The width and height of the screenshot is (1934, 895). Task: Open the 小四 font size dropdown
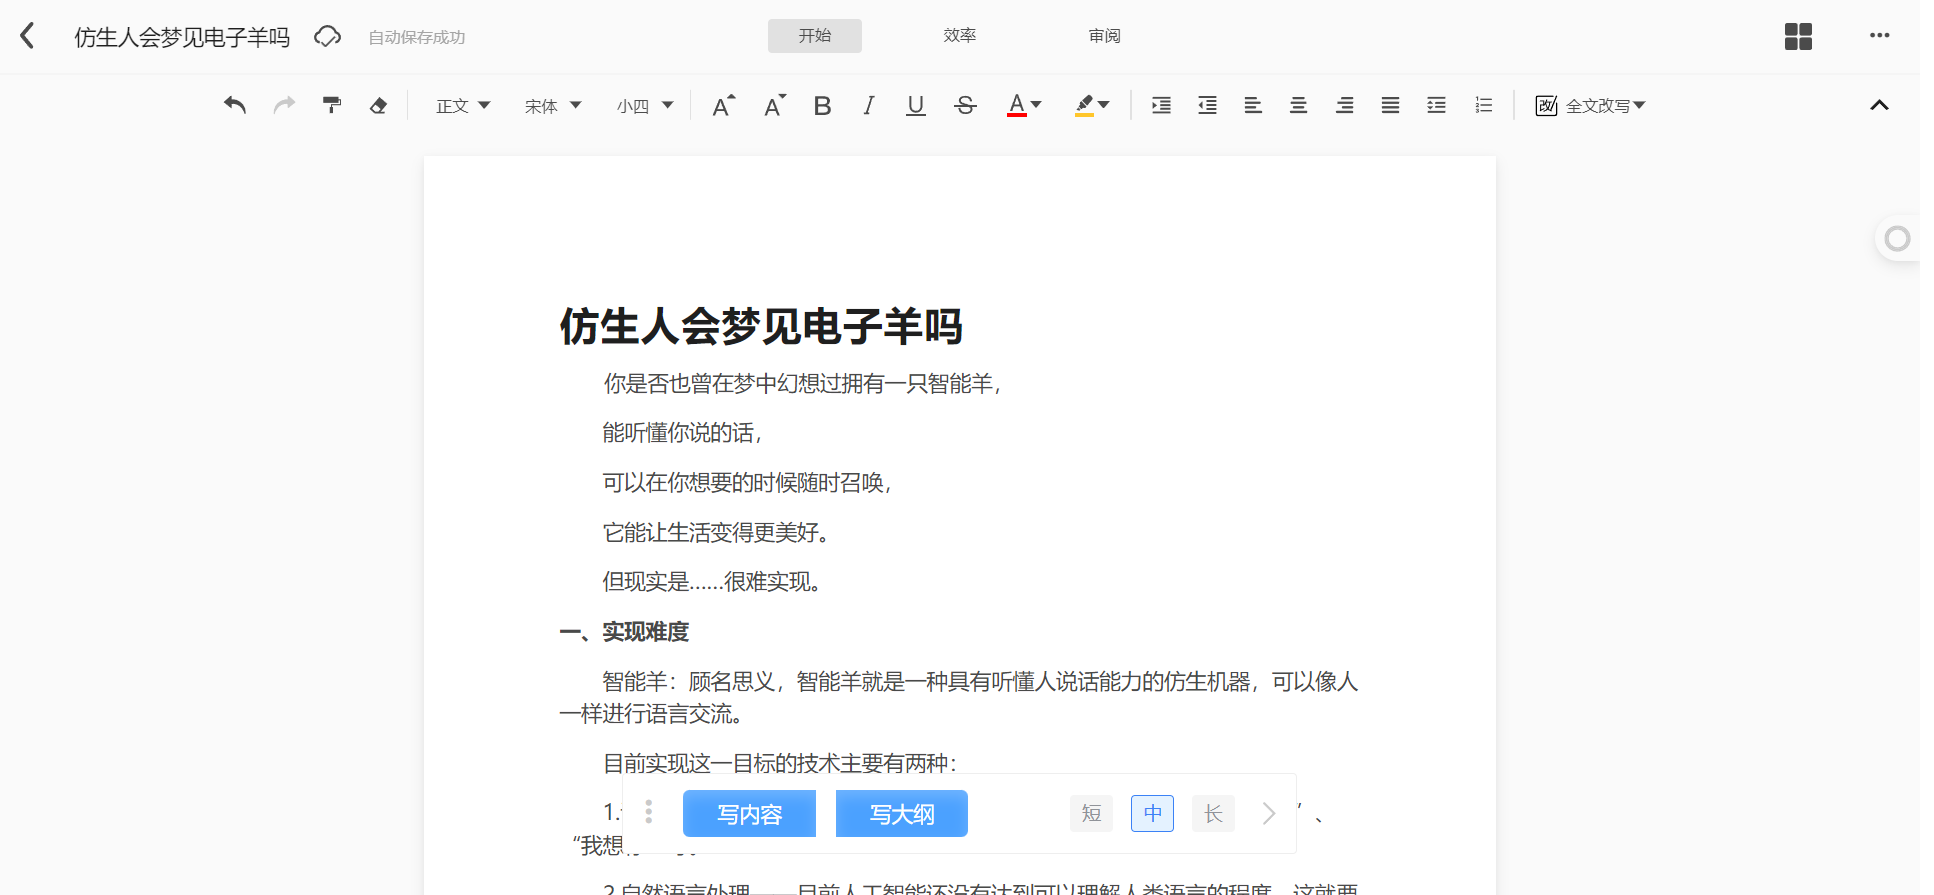[x=645, y=105]
